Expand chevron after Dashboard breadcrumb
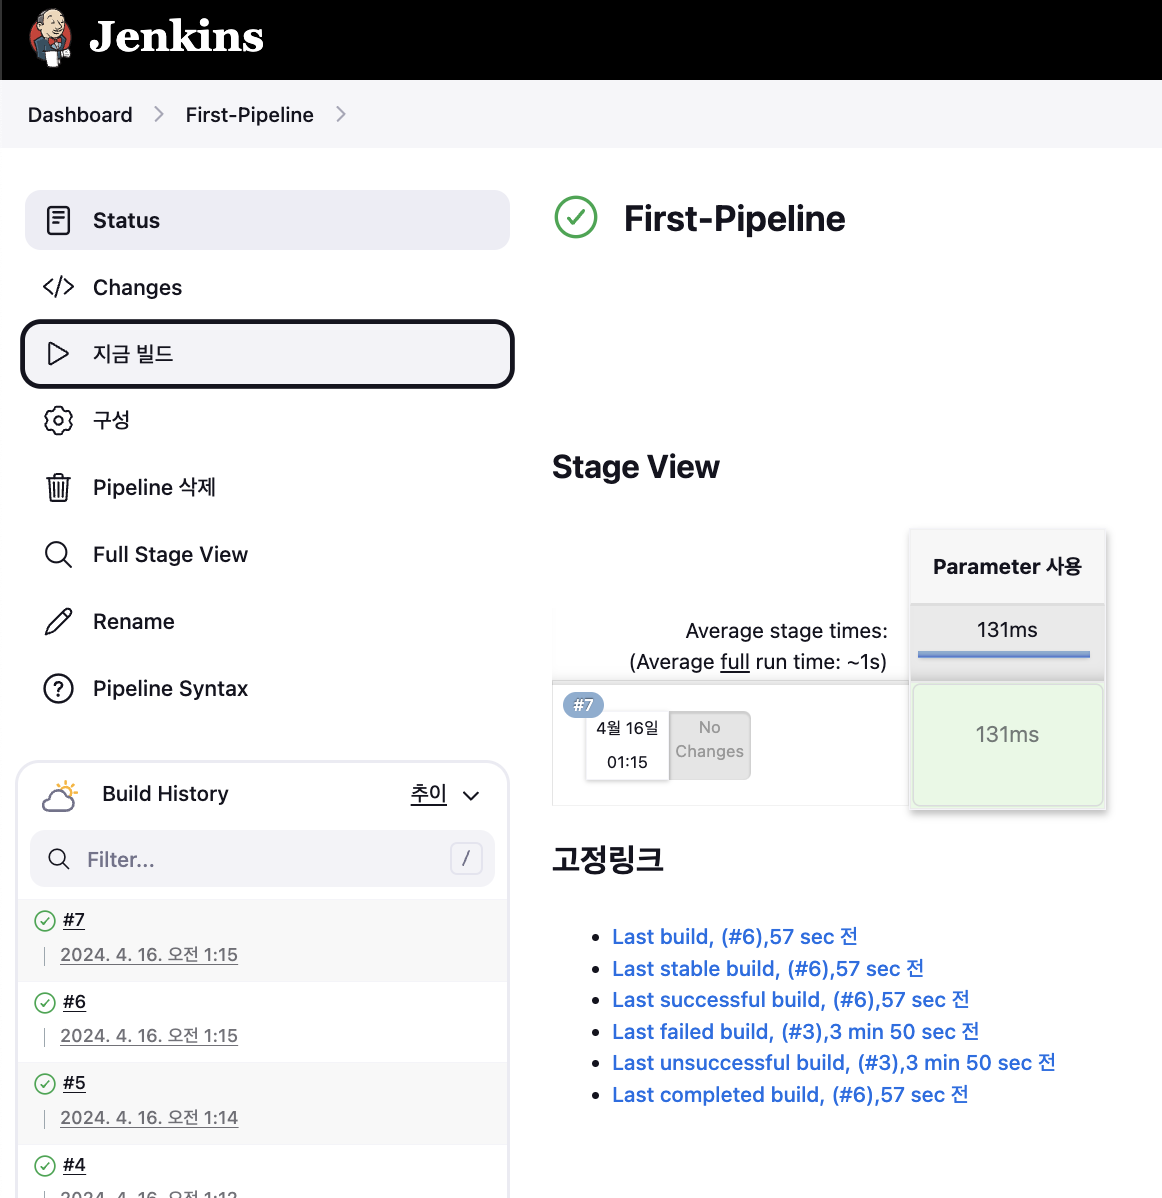Screen dimensions: 1162x1198 (x=159, y=115)
